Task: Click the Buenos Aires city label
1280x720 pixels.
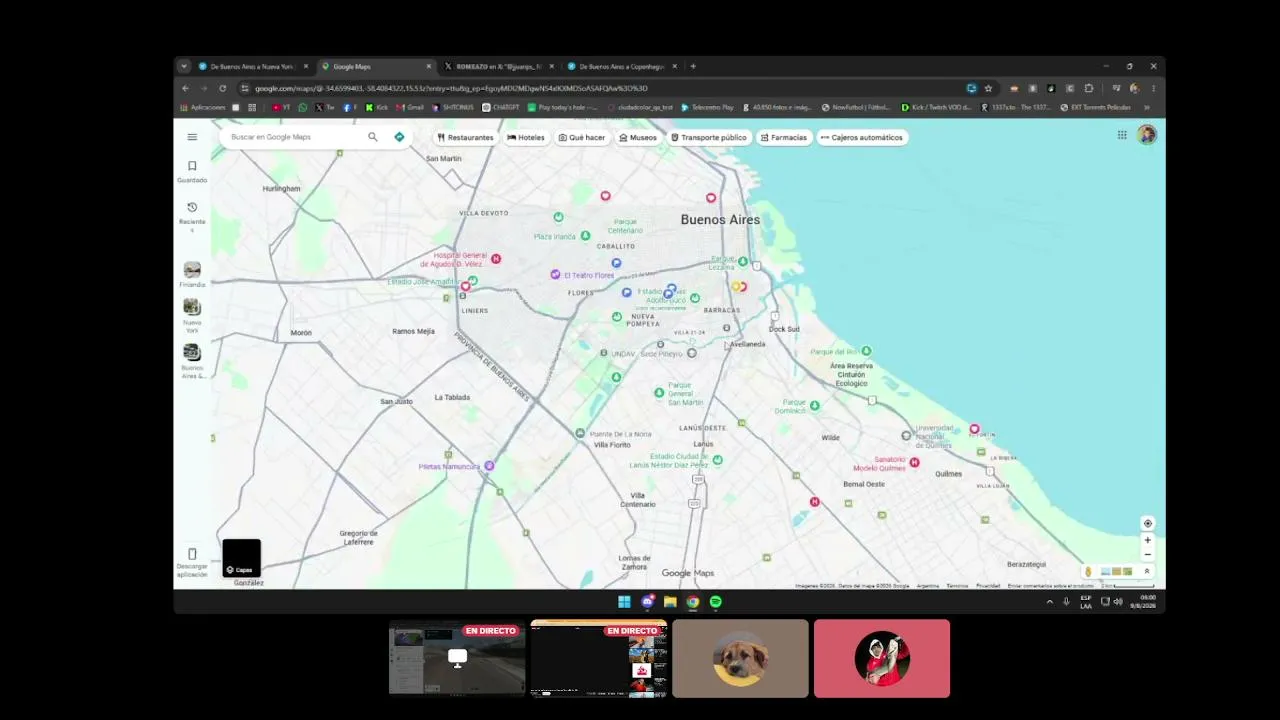Action: [720, 219]
